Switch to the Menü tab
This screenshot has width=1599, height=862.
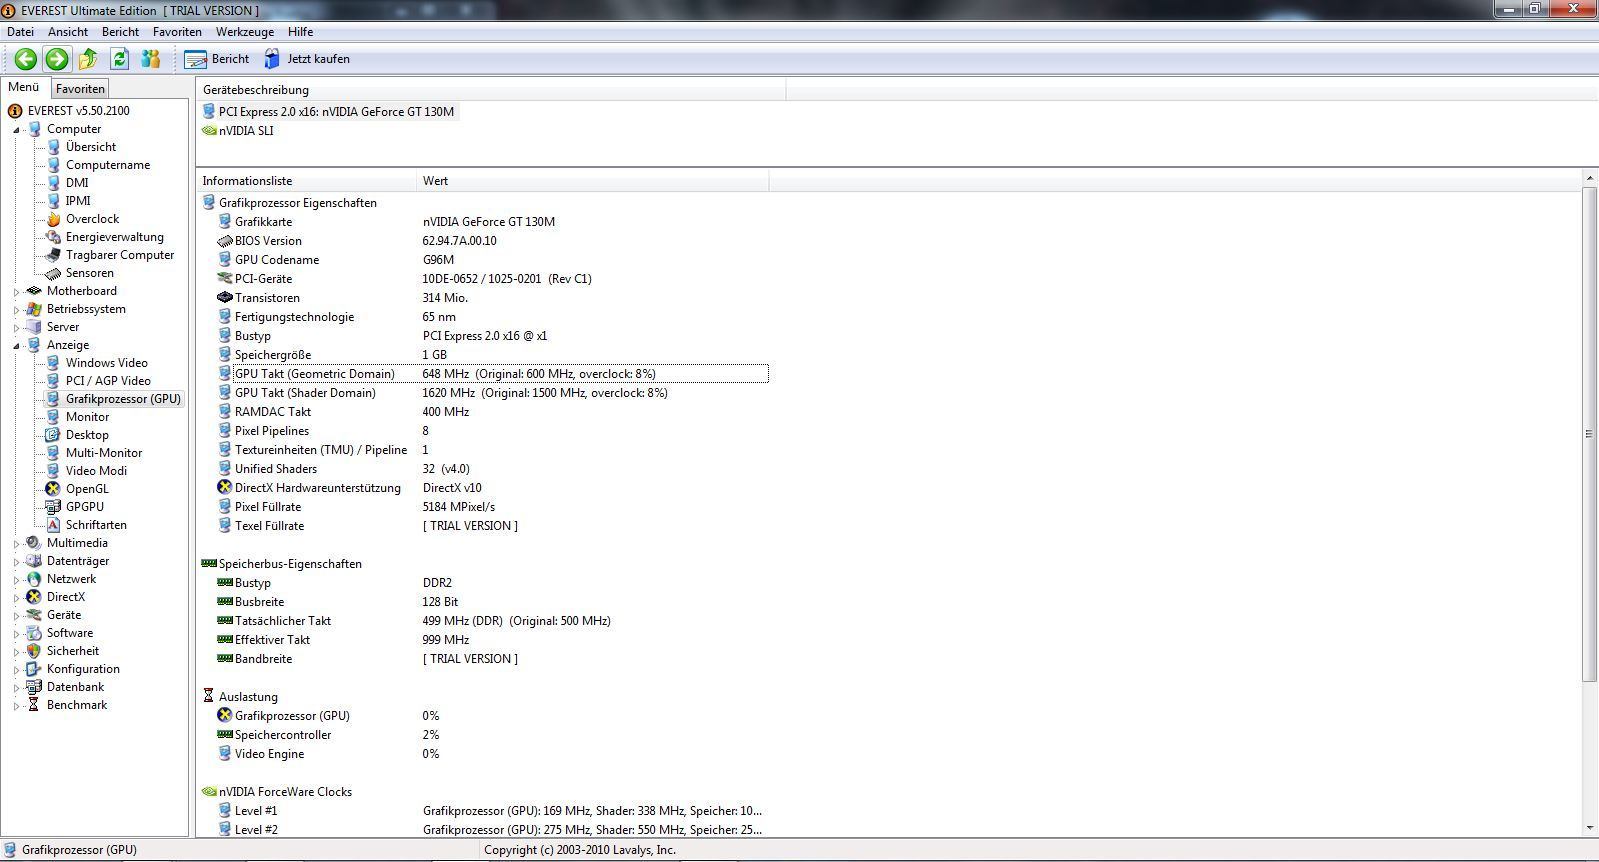[23, 87]
